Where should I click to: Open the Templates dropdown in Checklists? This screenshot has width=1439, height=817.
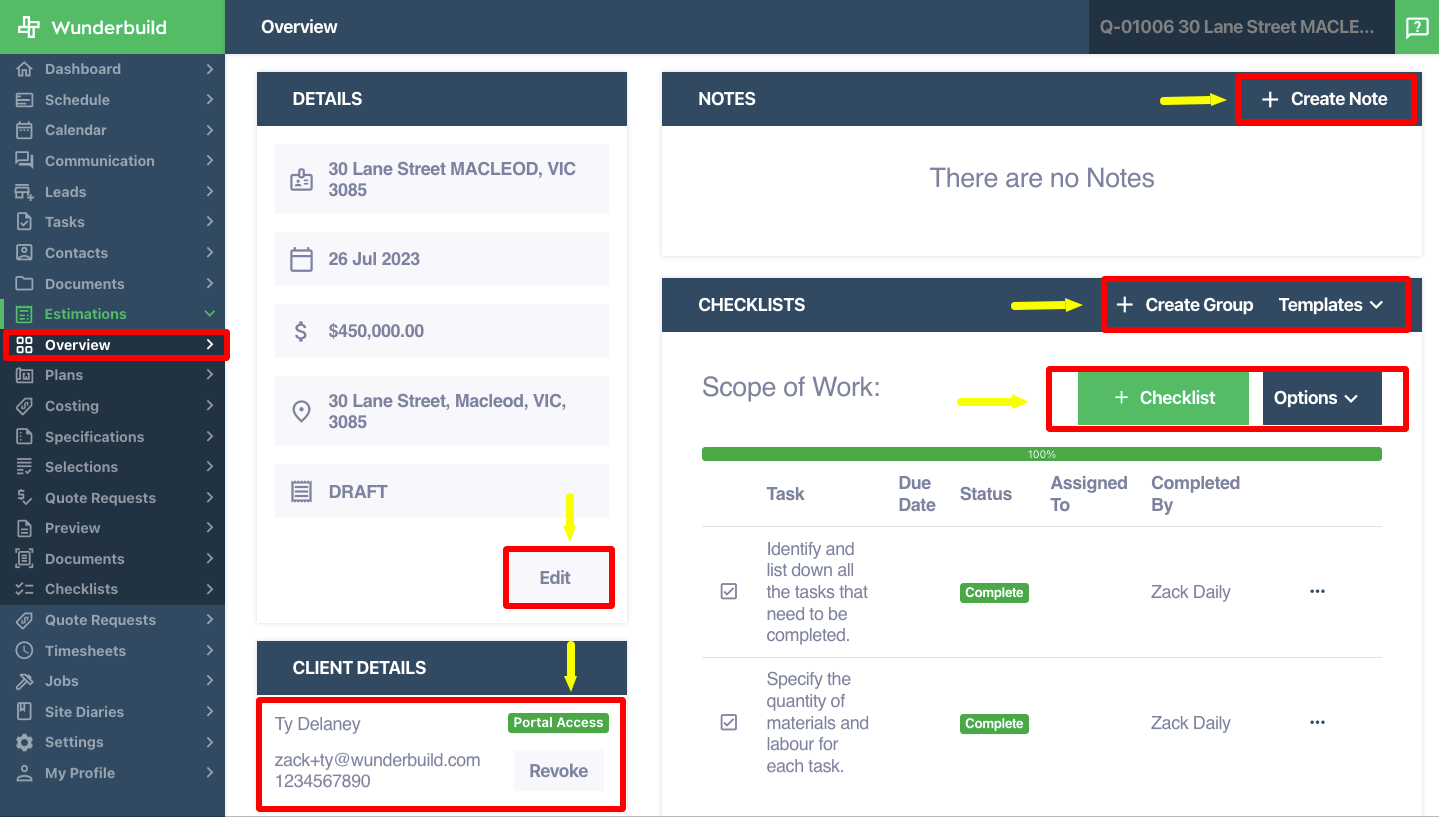coord(1331,305)
